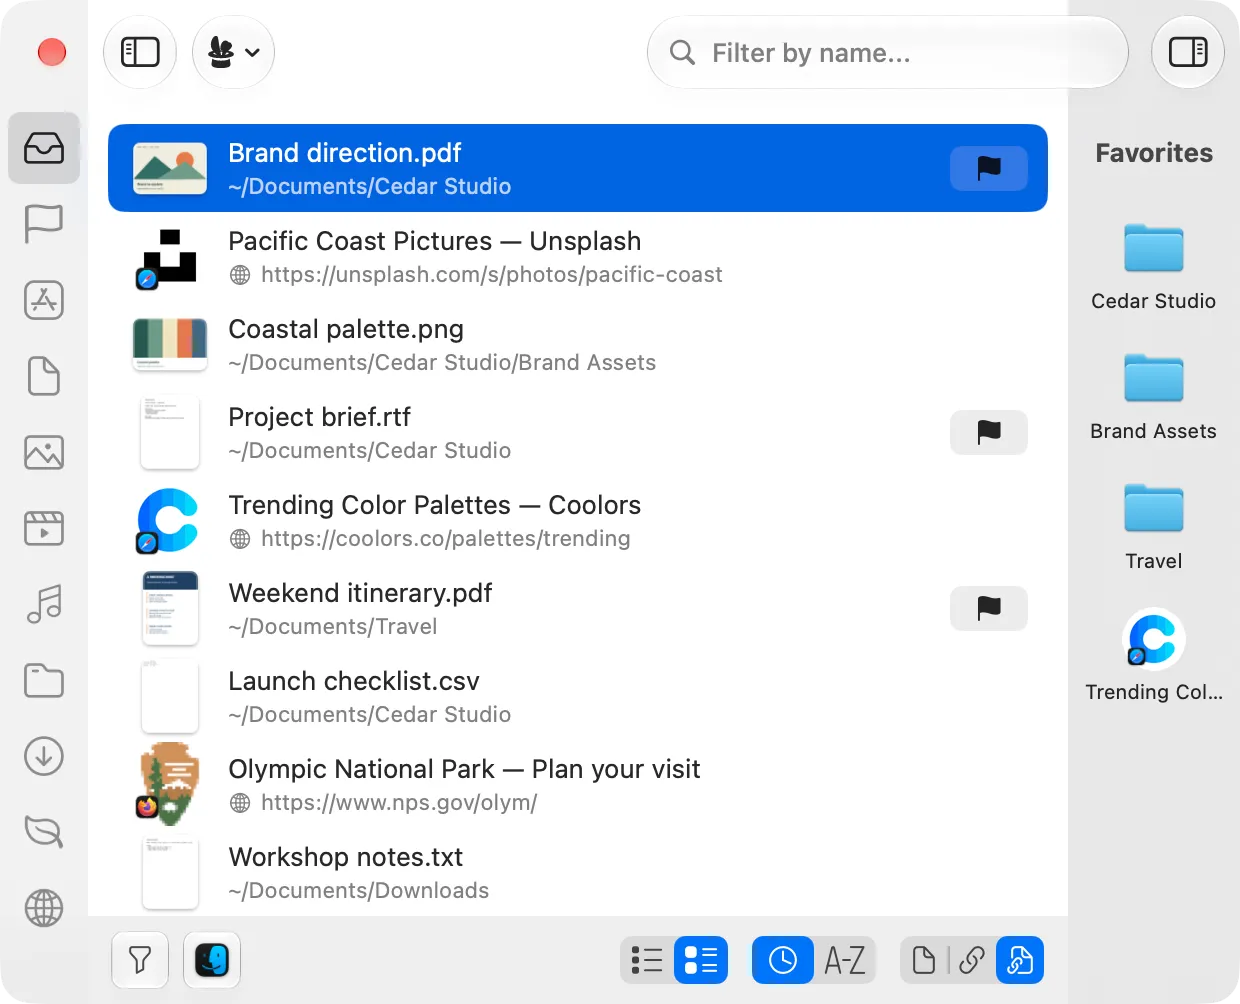Select the documents sidebar icon
This screenshot has height=1004, width=1240.
[44, 376]
